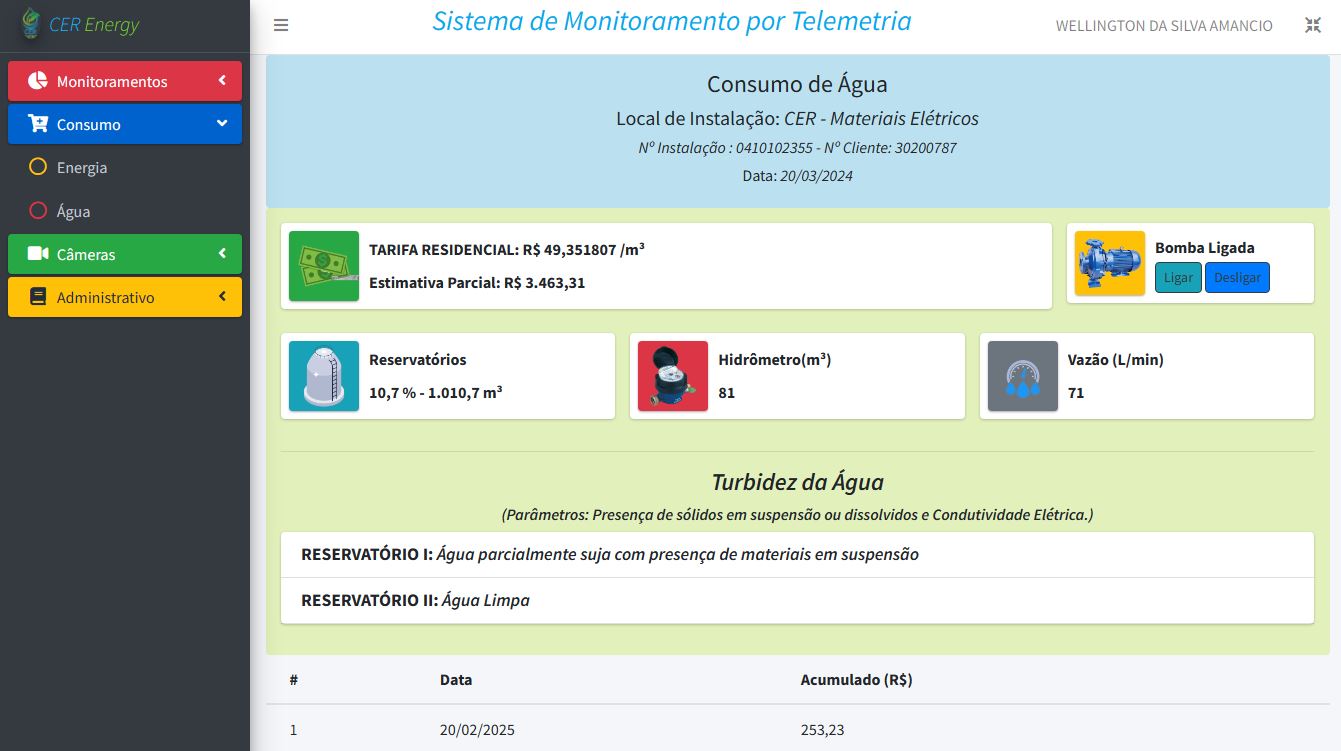
Task: Click the reservoir value 10,7 % - 1.010,7 m³
Action: click(x=435, y=392)
